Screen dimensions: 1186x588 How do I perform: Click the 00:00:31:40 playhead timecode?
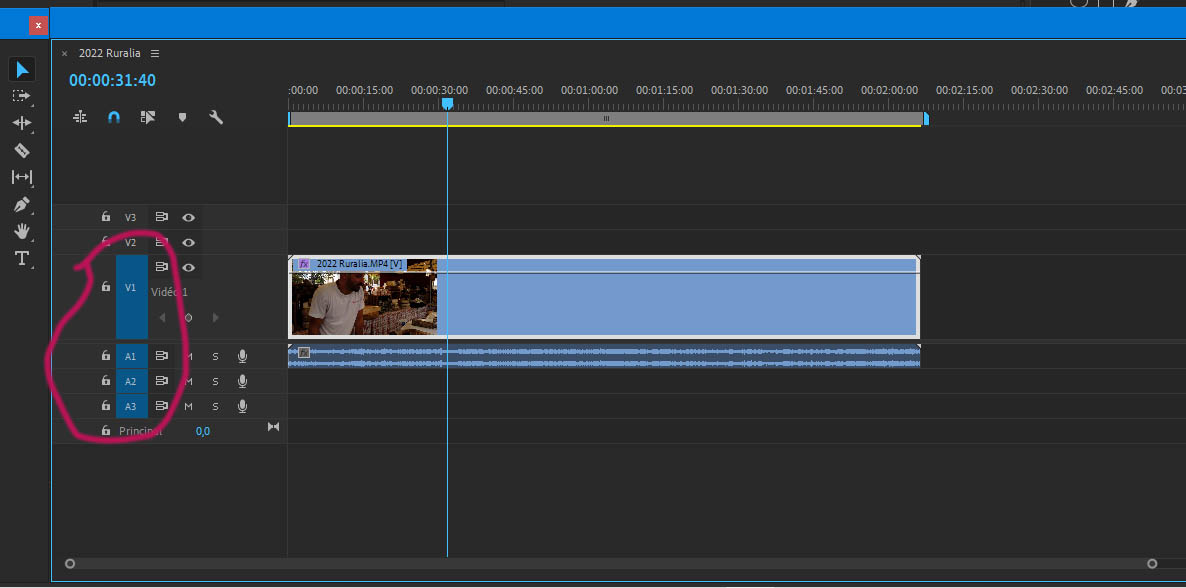click(112, 81)
